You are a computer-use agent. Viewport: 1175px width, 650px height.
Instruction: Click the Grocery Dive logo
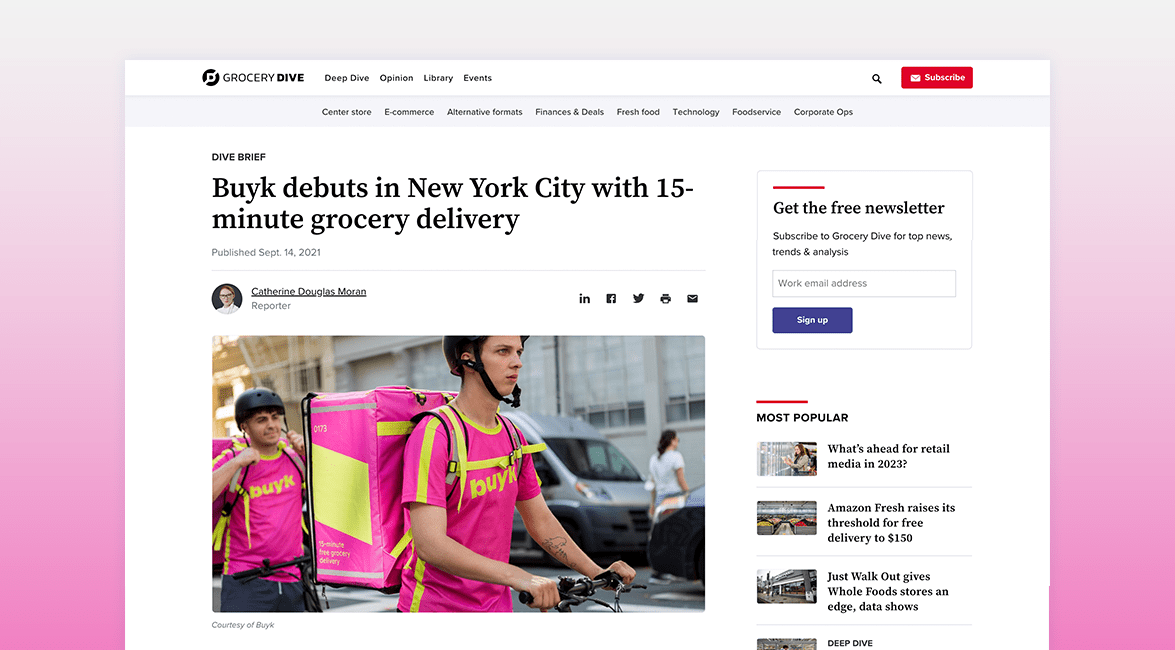[253, 77]
